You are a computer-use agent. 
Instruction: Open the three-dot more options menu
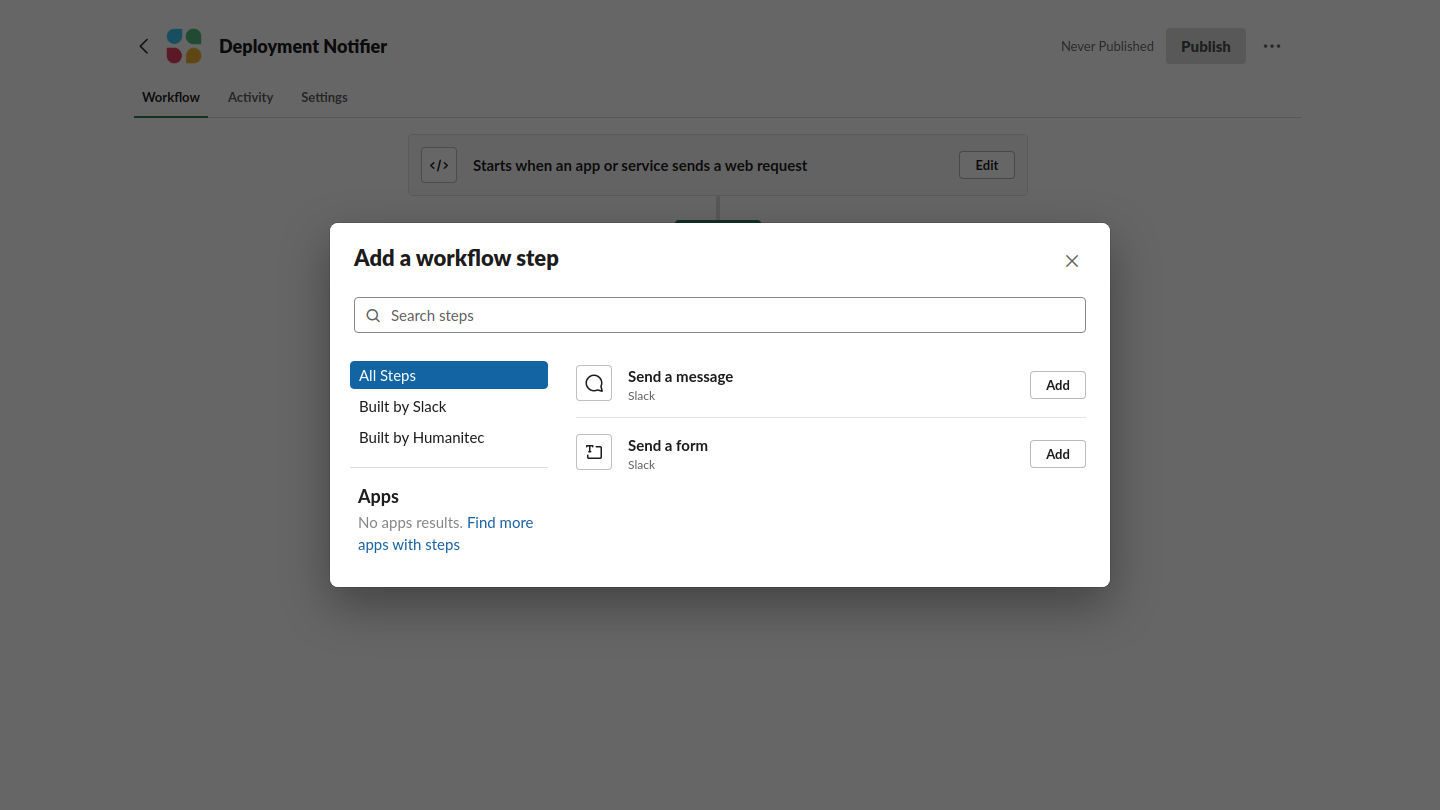click(1272, 46)
